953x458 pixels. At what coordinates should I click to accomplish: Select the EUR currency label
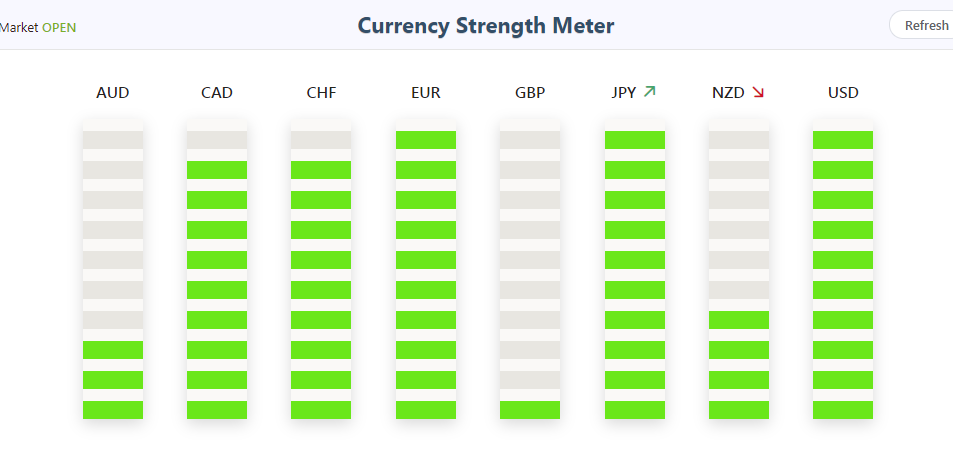pyautogui.click(x=426, y=93)
